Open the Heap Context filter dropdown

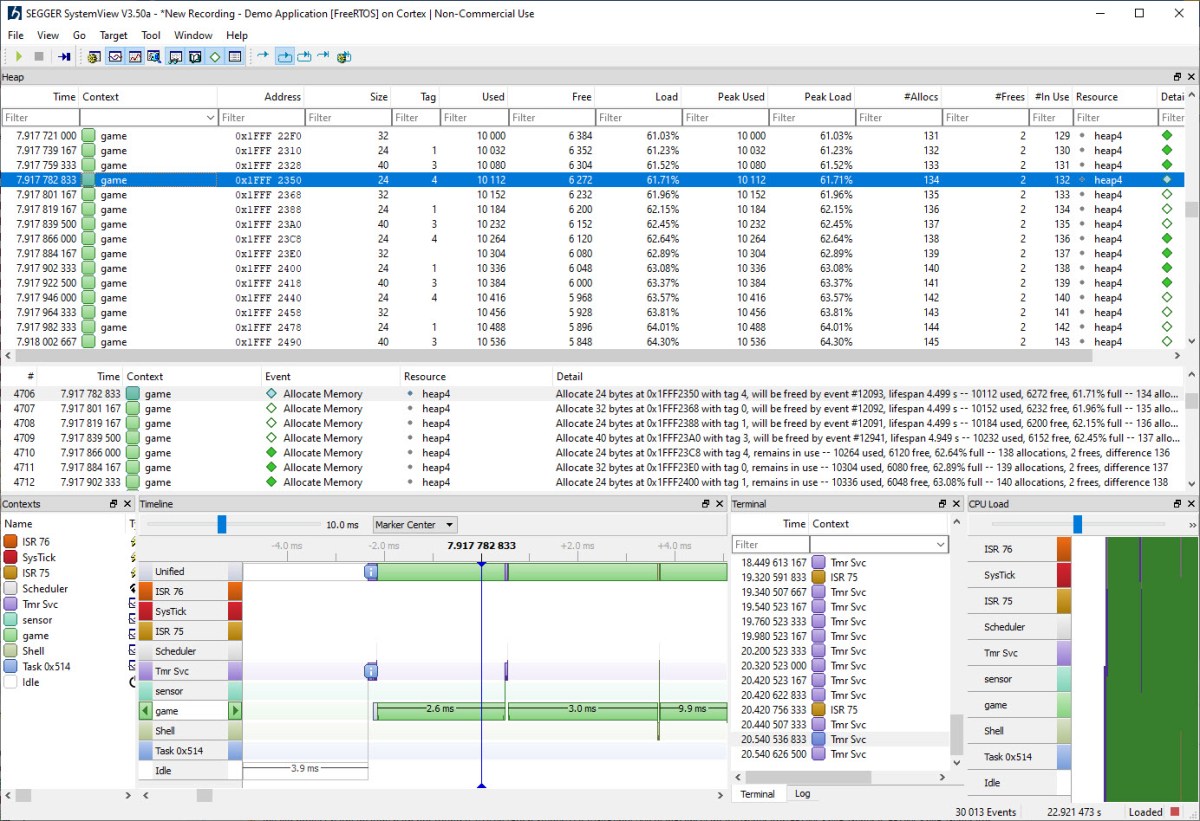pyautogui.click(x=208, y=118)
